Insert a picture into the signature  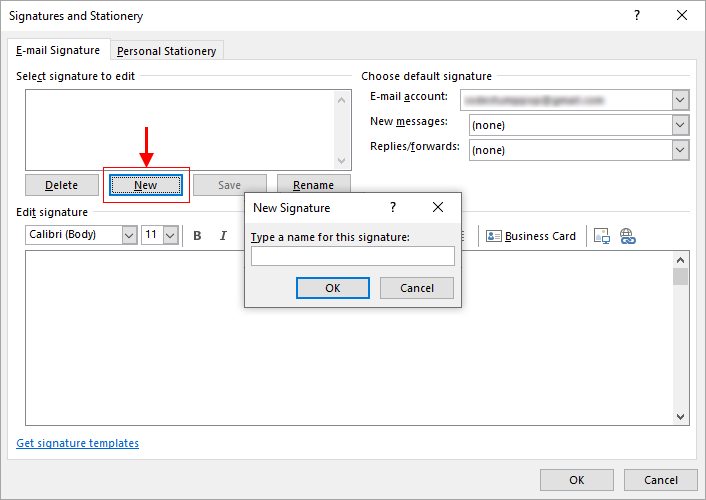pyautogui.click(x=602, y=236)
